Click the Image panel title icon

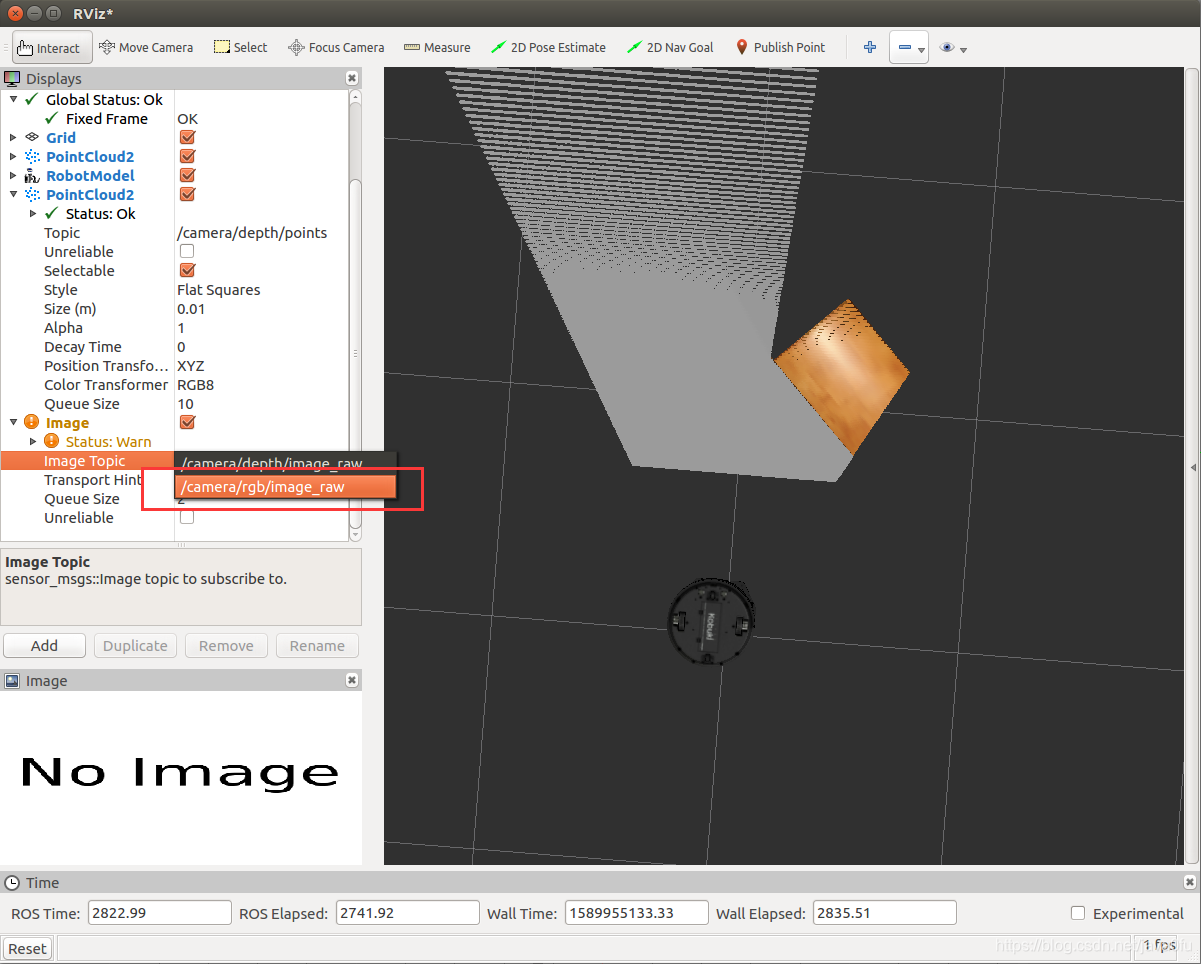click(12, 680)
